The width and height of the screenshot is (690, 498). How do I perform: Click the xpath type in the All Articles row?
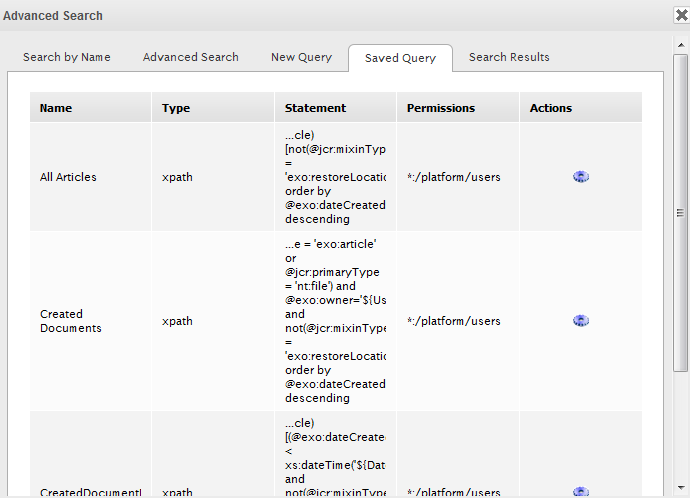[x=177, y=177]
